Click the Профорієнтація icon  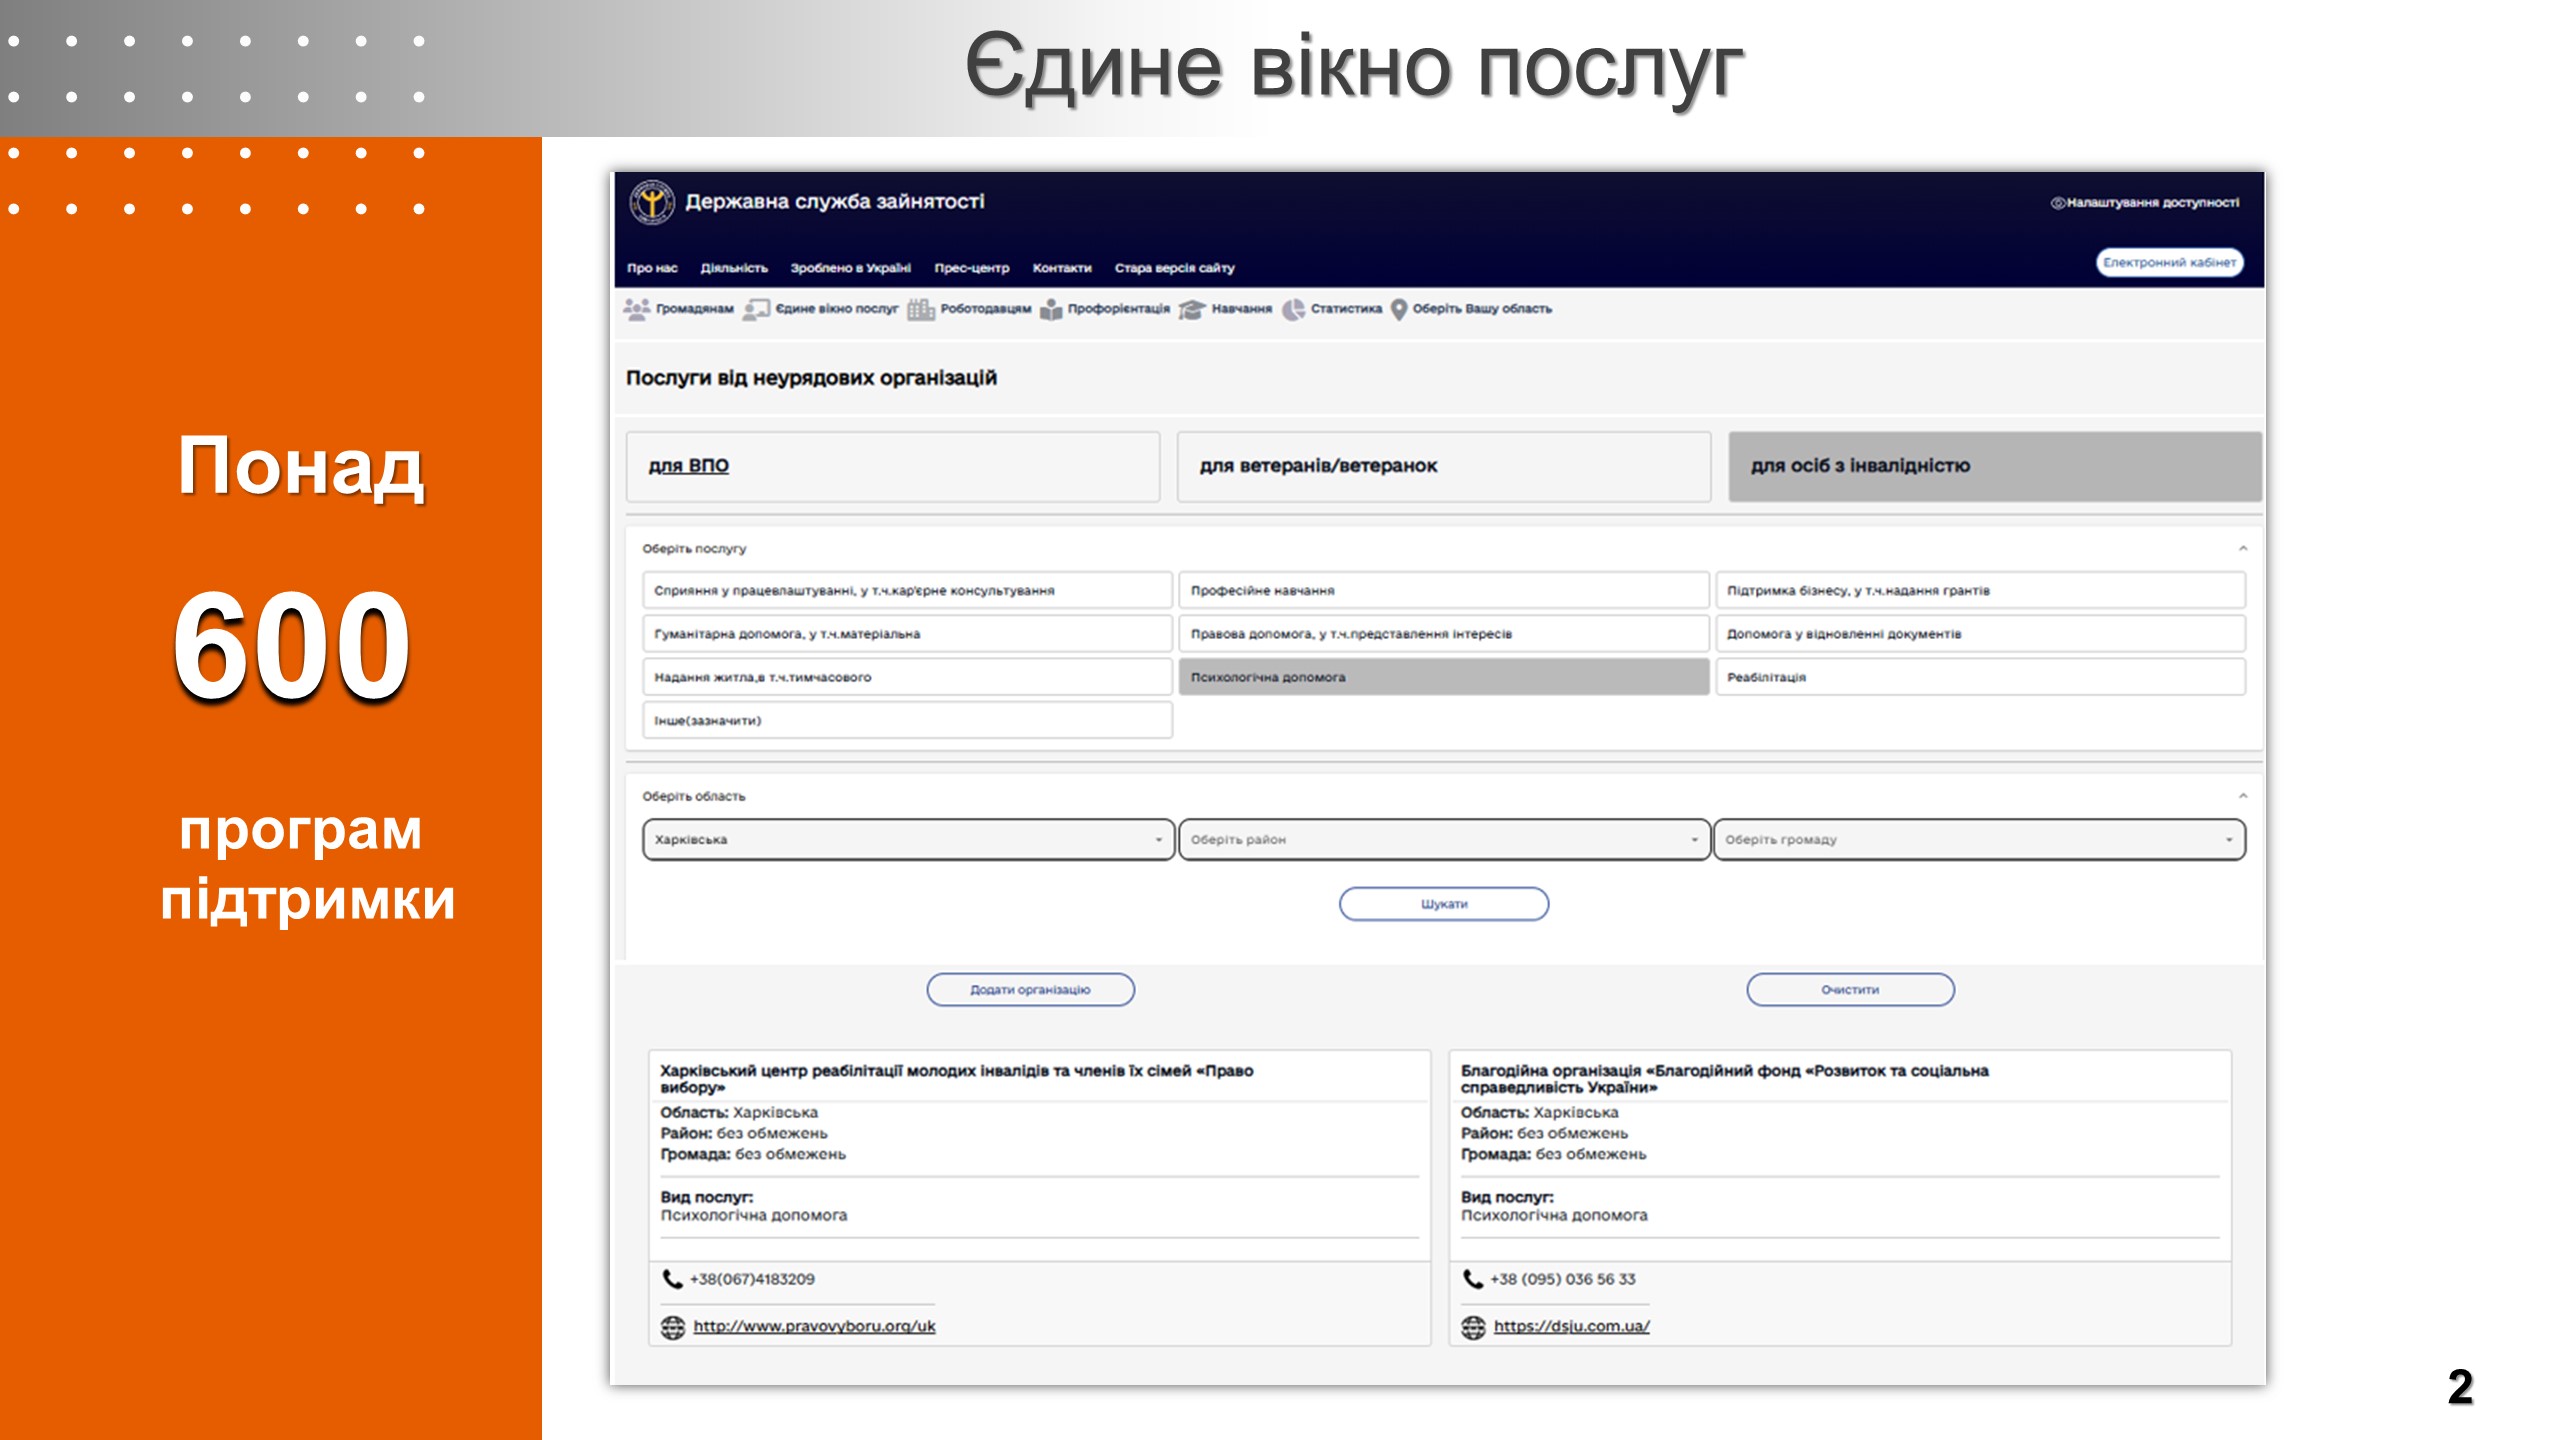[x=1051, y=310]
